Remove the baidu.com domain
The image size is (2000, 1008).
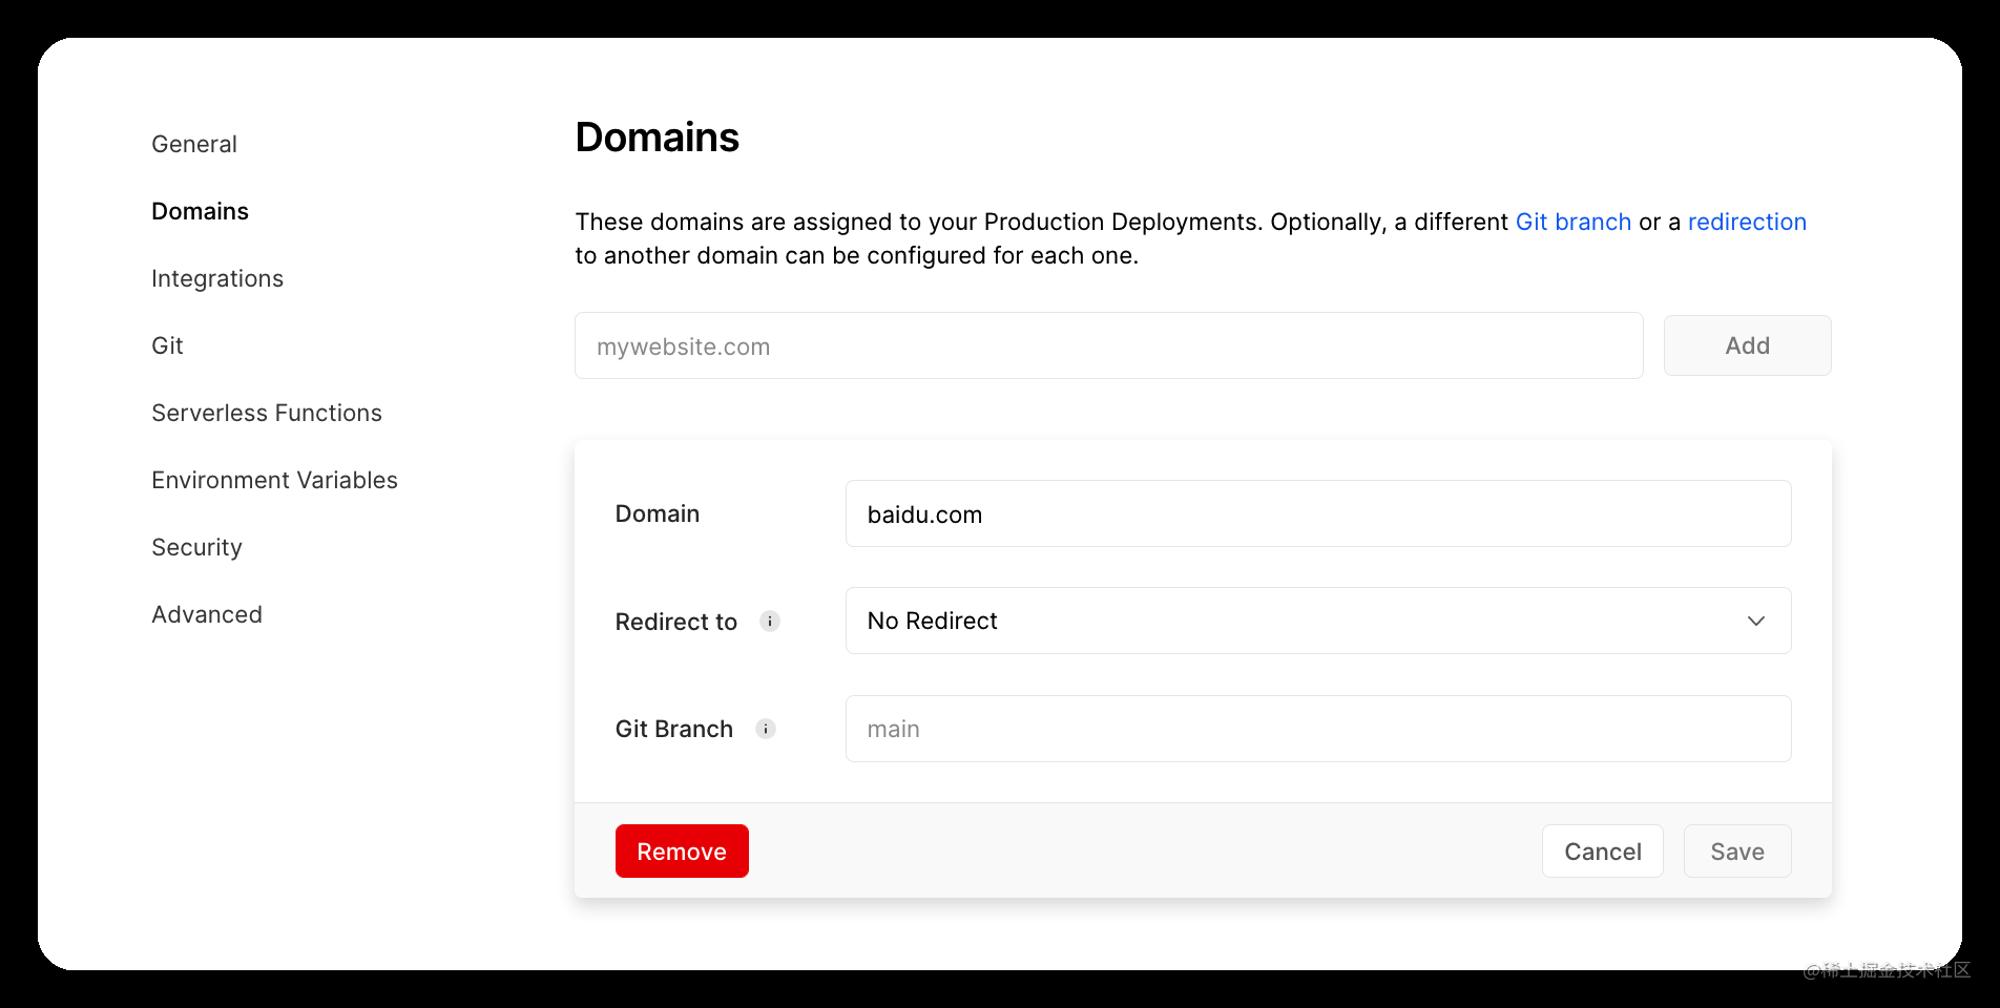click(681, 850)
